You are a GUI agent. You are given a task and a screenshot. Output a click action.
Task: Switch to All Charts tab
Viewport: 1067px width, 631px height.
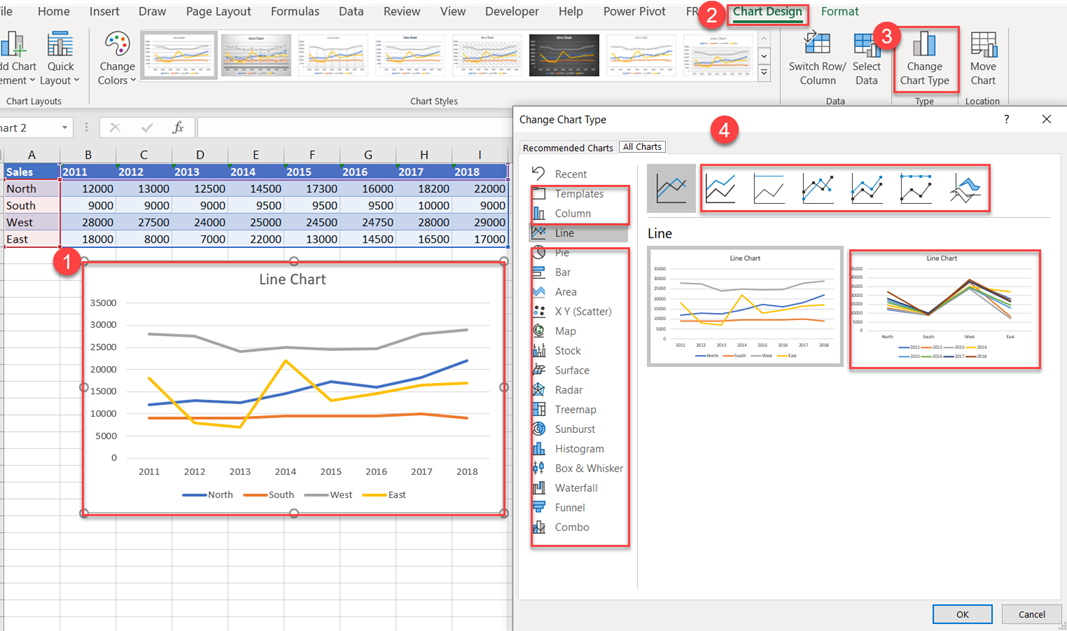pos(642,147)
